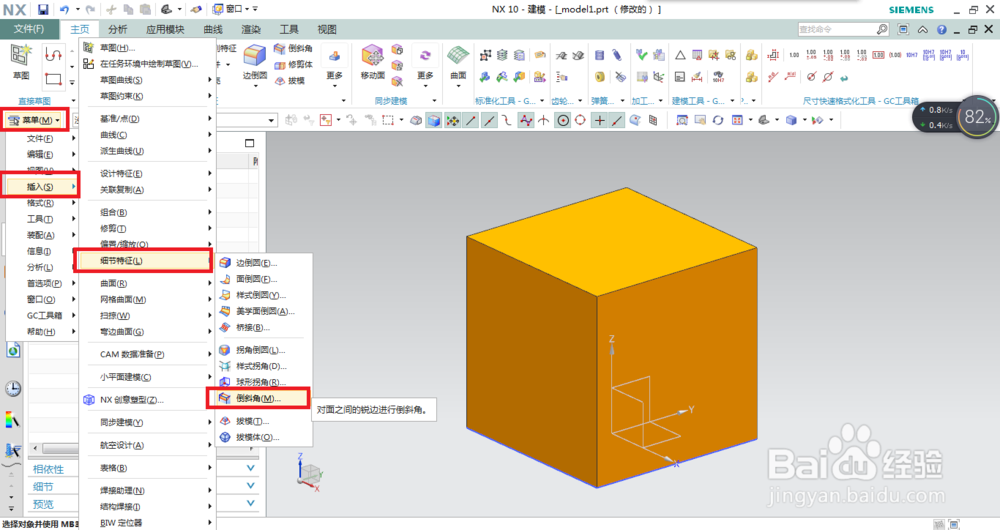
Task: Expand the 预览 panel chevron
Action: [251, 503]
